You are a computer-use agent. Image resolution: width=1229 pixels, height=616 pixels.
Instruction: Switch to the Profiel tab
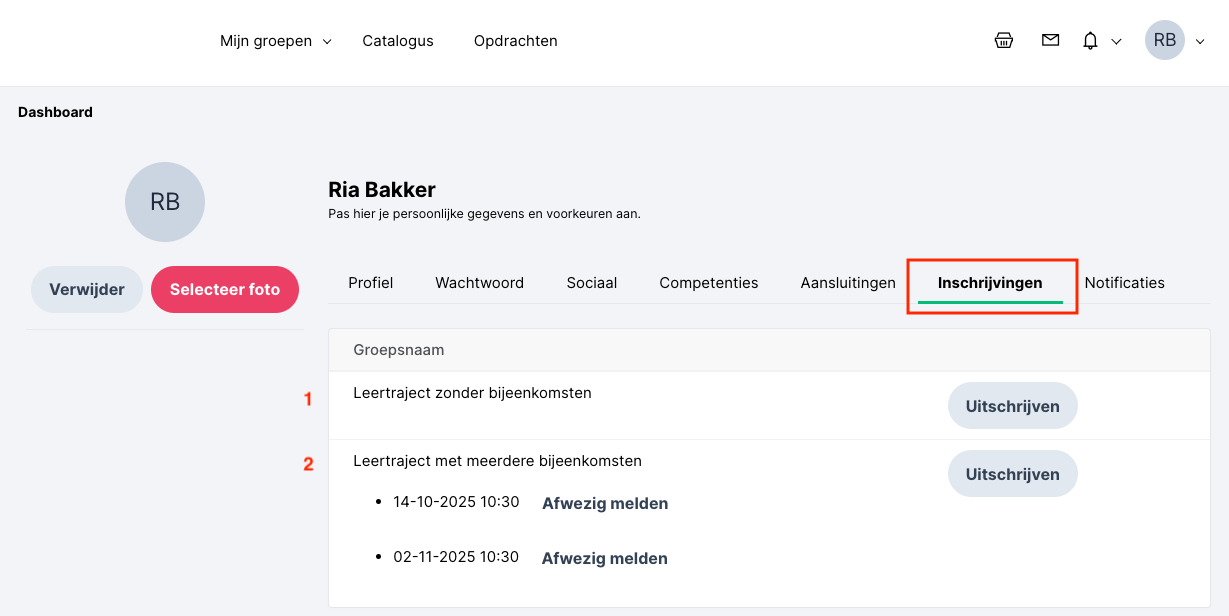click(370, 283)
